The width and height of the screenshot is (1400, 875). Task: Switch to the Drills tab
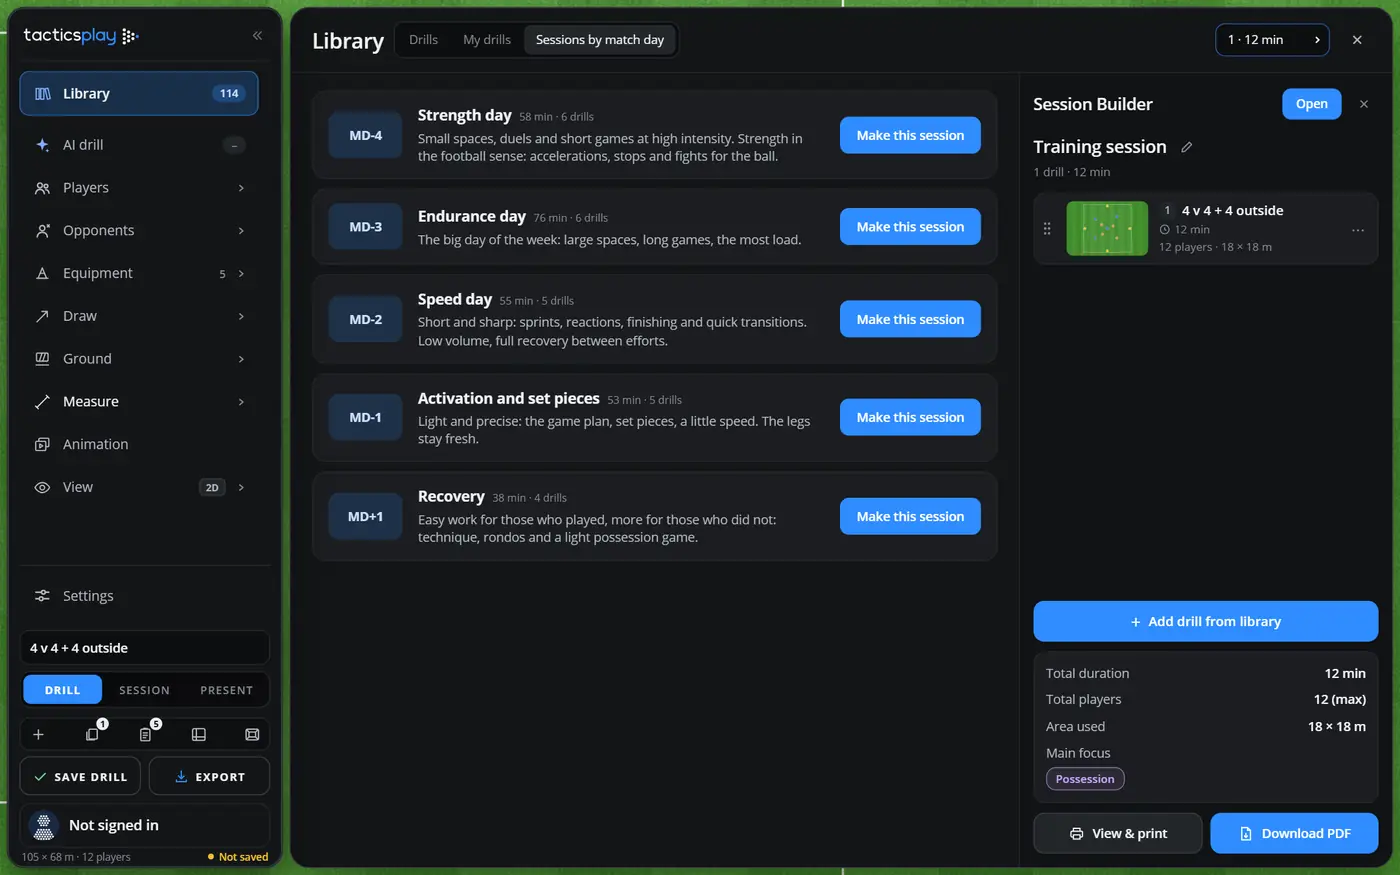coord(424,40)
